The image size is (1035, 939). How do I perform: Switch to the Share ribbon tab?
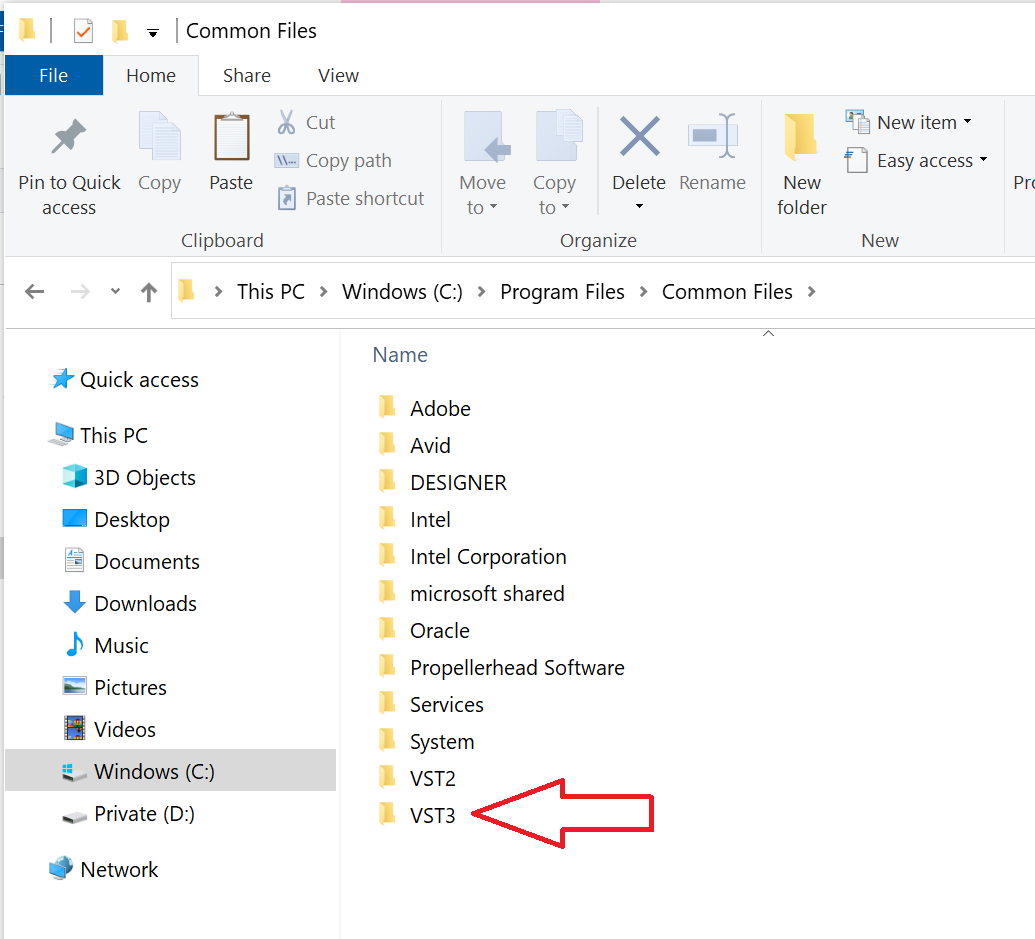pos(246,76)
